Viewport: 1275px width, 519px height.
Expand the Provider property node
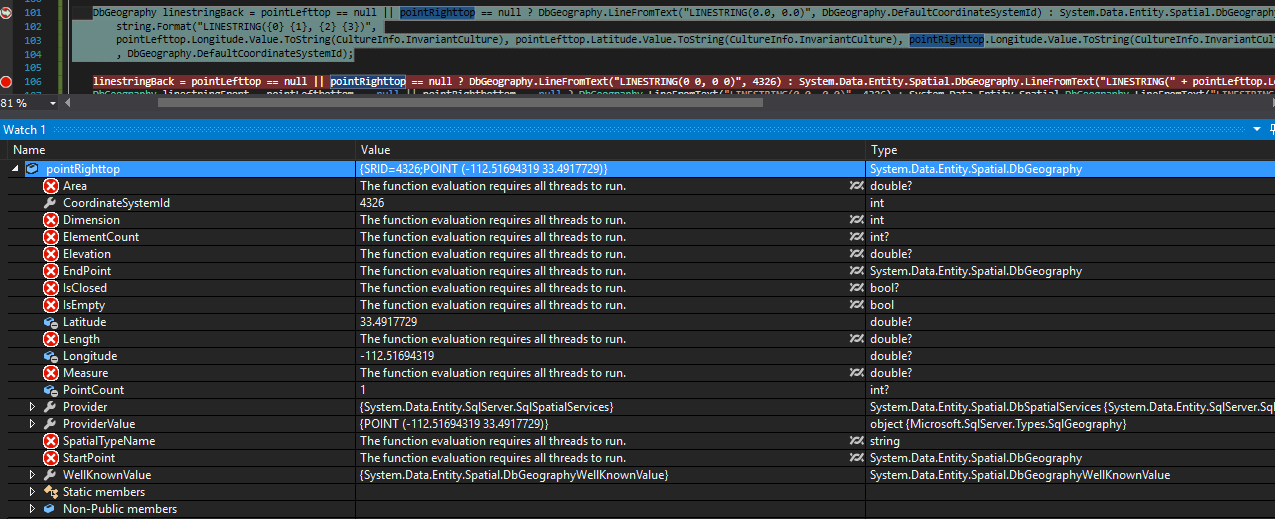pos(32,407)
